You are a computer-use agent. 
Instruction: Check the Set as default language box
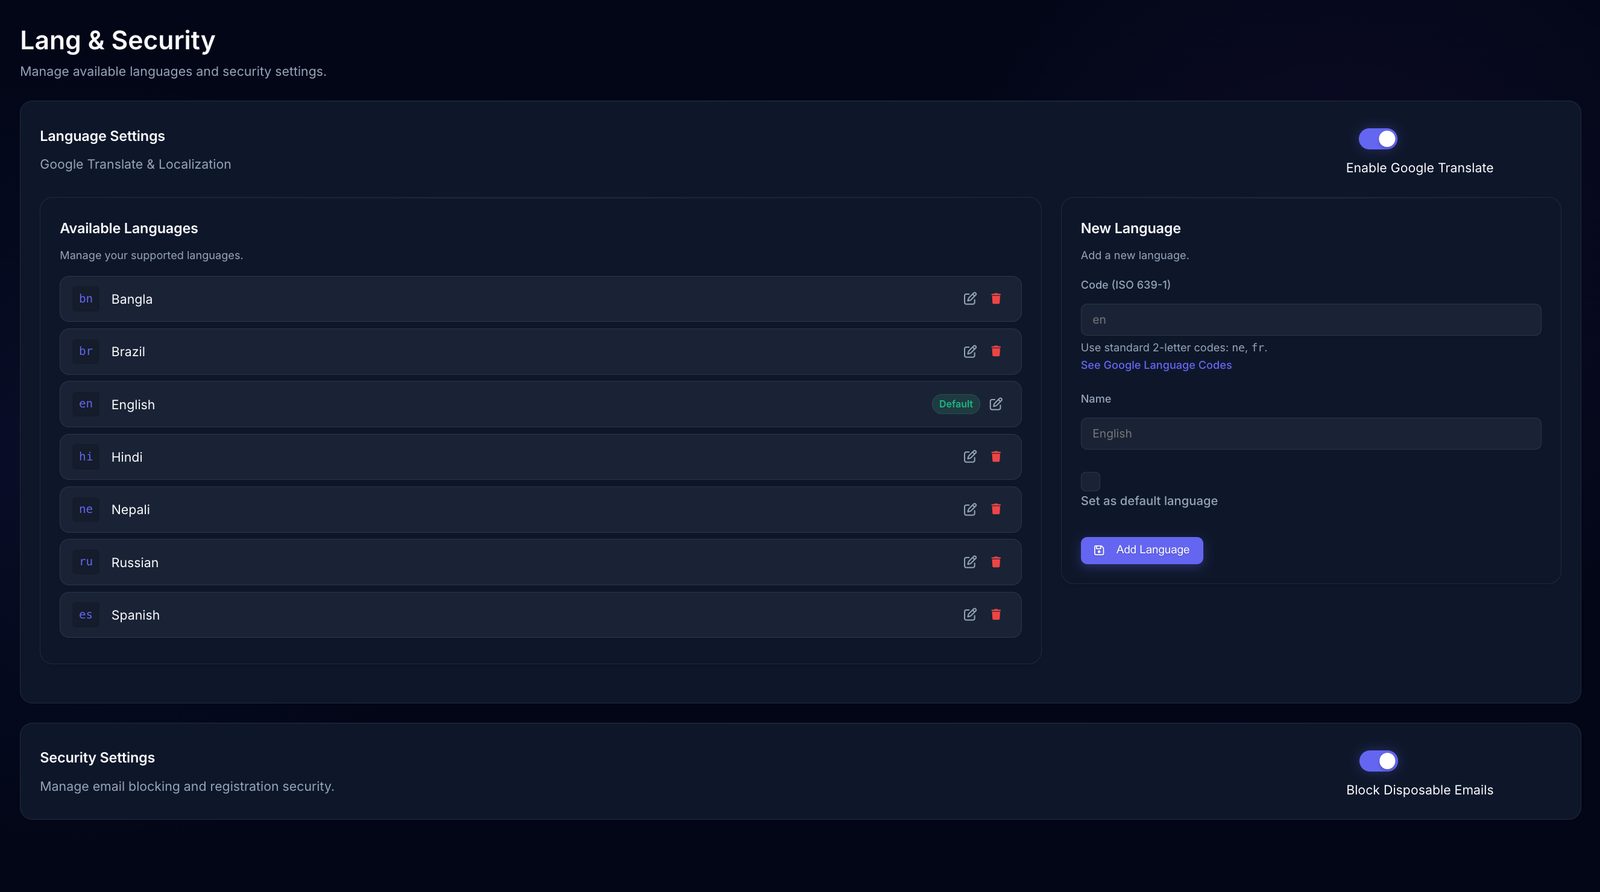tap(1090, 481)
